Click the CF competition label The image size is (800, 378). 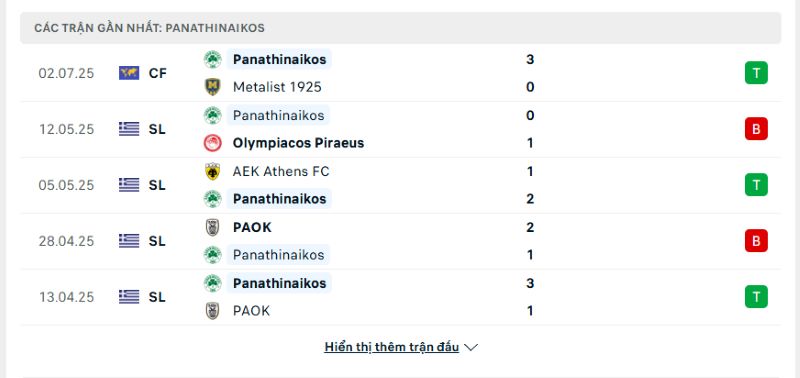coord(158,73)
